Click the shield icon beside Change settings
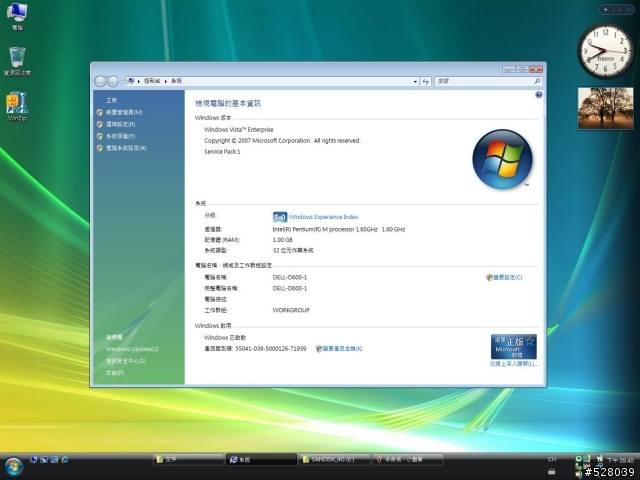Screen dimensions: 640x480 [x=489, y=277]
